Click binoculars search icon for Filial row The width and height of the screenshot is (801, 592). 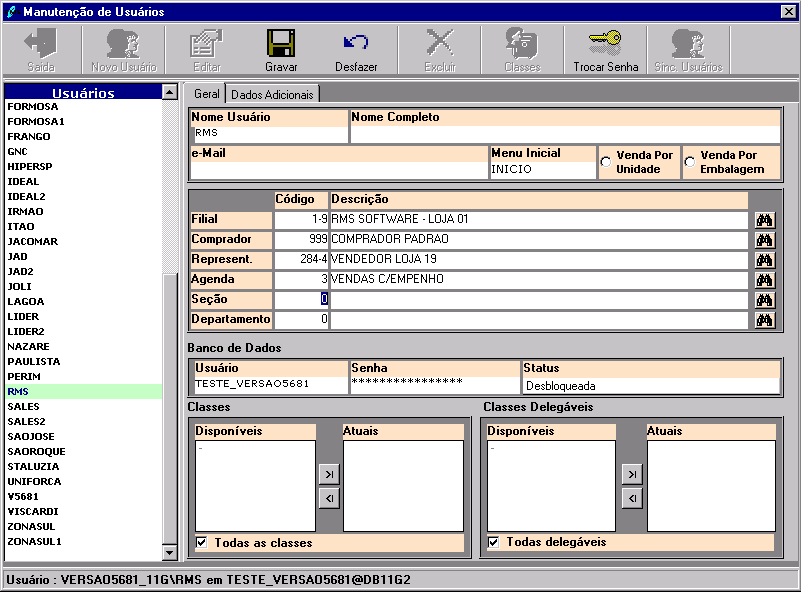click(x=765, y=220)
